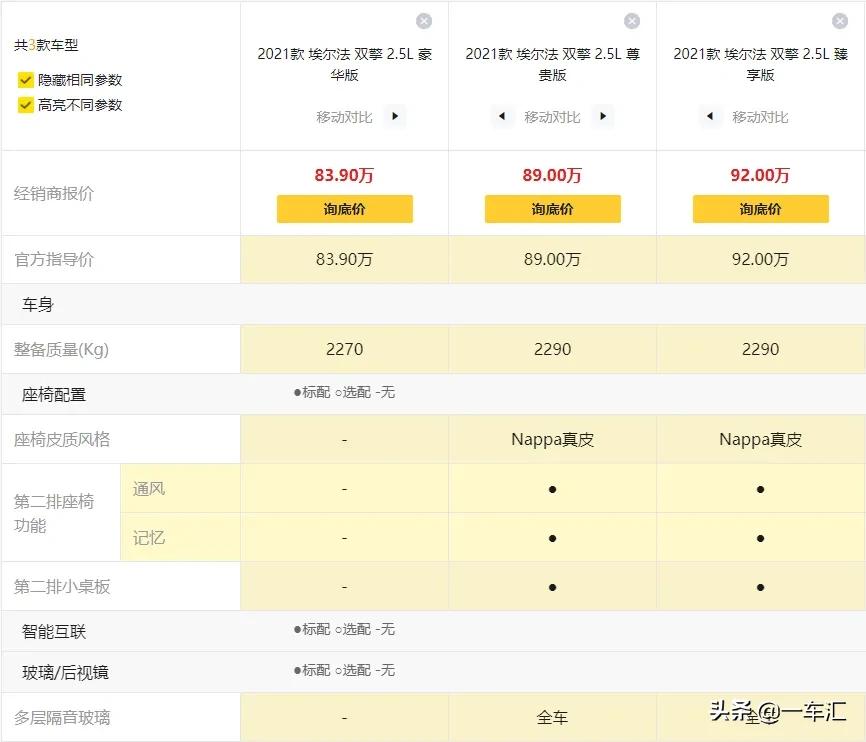
Task: Toggle the 高亮不同参数 checkbox
Action: pos(25,104)
